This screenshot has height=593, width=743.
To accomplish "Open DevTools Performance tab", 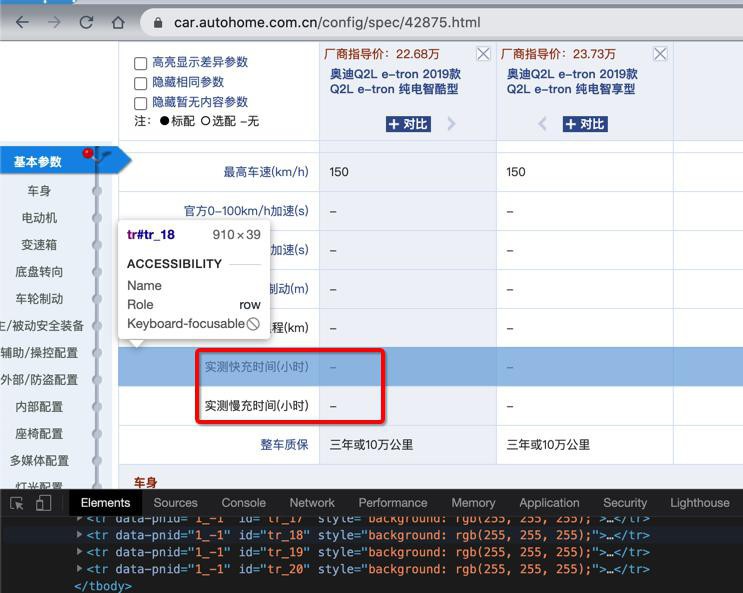I will (x=393, y=503).
